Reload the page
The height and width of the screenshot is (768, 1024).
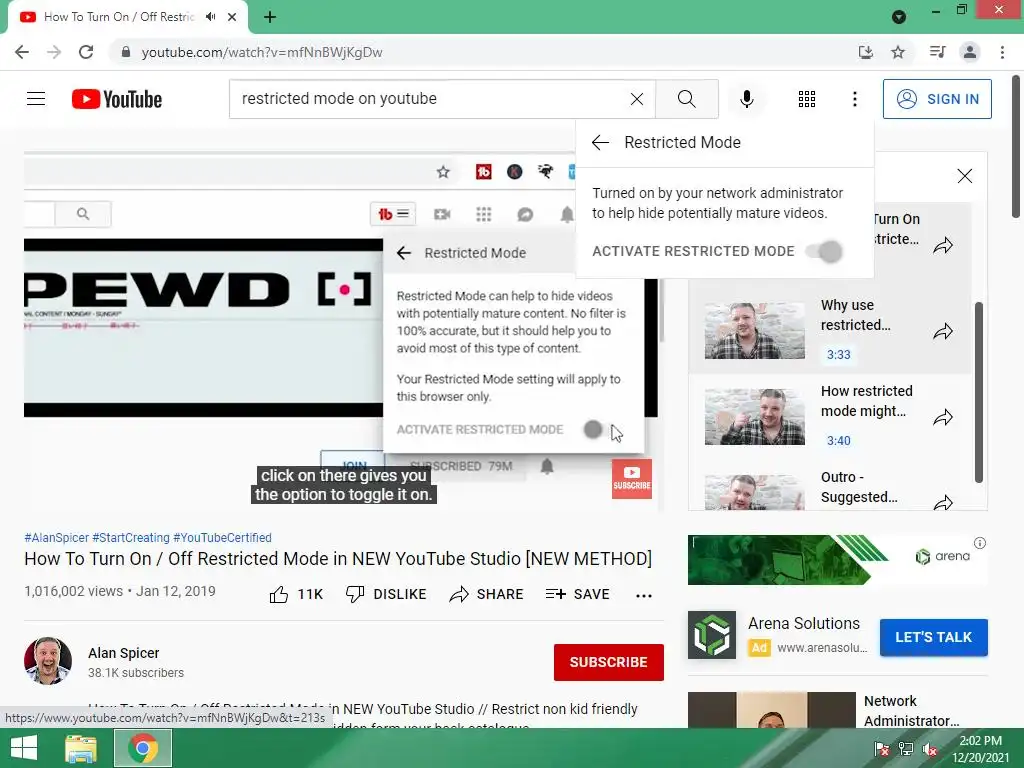(x=86, y=52)
